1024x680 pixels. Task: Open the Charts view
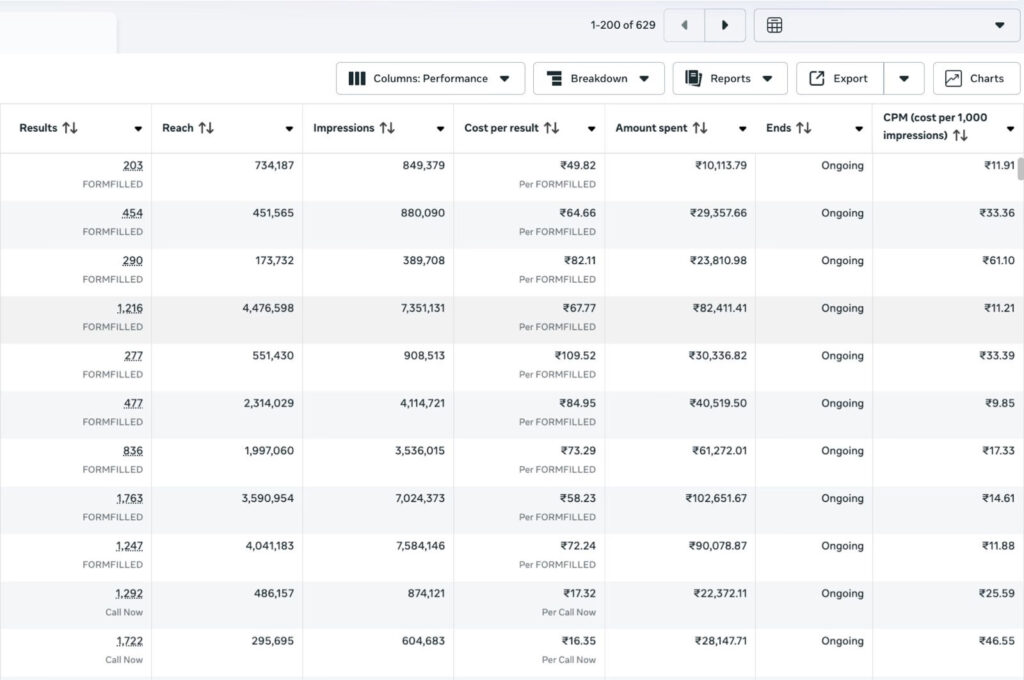[x=976, y=79]
